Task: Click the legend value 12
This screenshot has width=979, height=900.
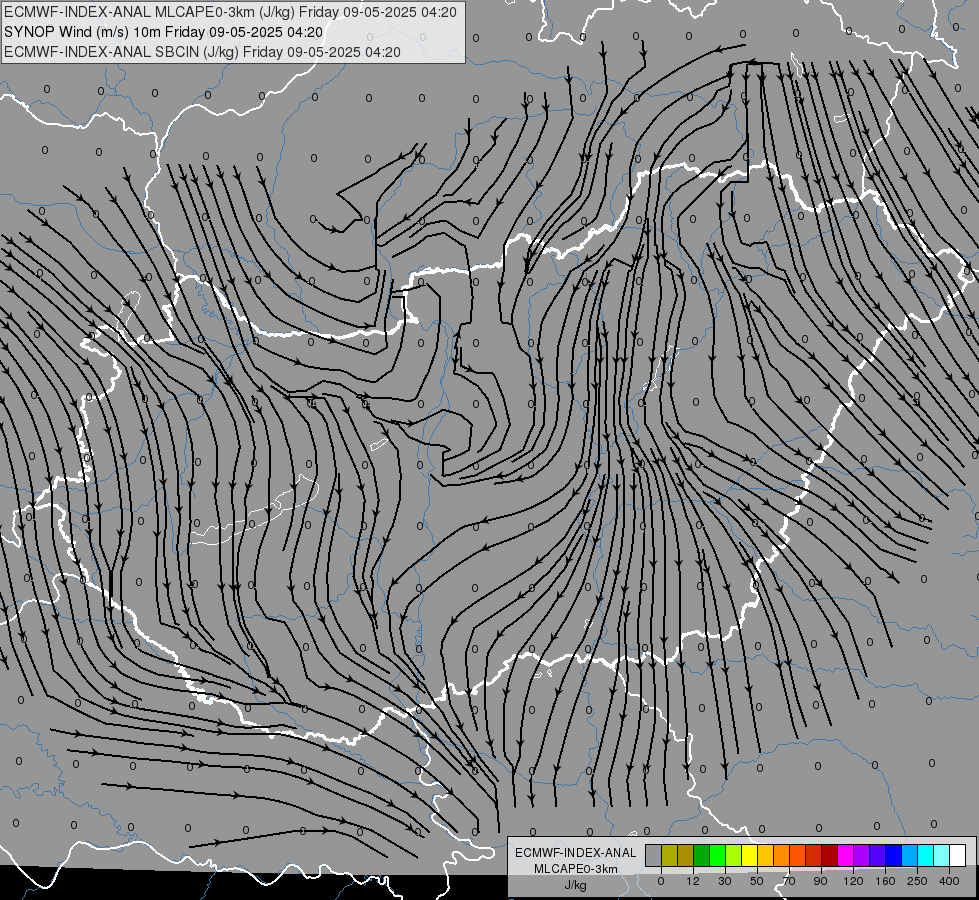Action: [x=693, y=881]
